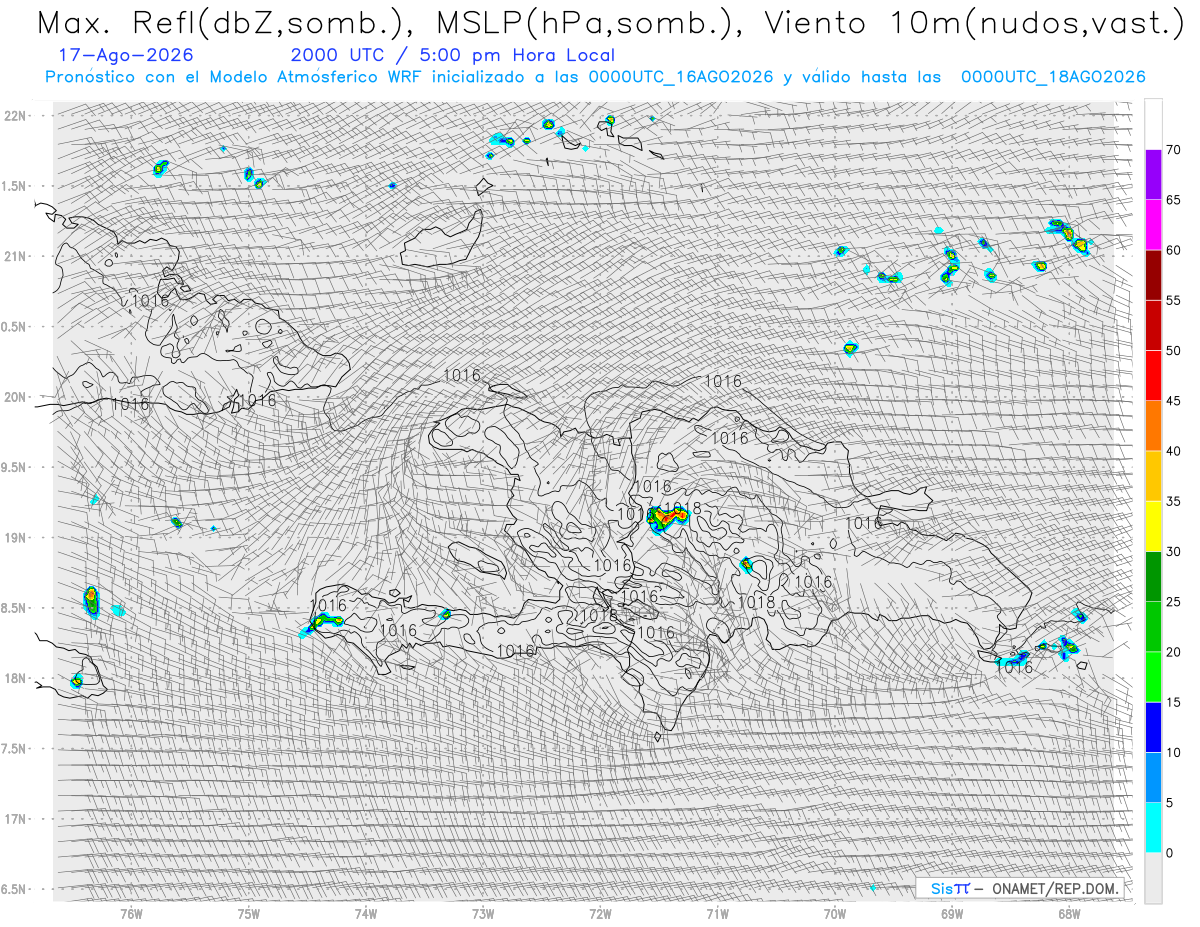Click the '18N' latitude axis label
The height and width of the screenshot is (927, 1200).
click(16, 678)
